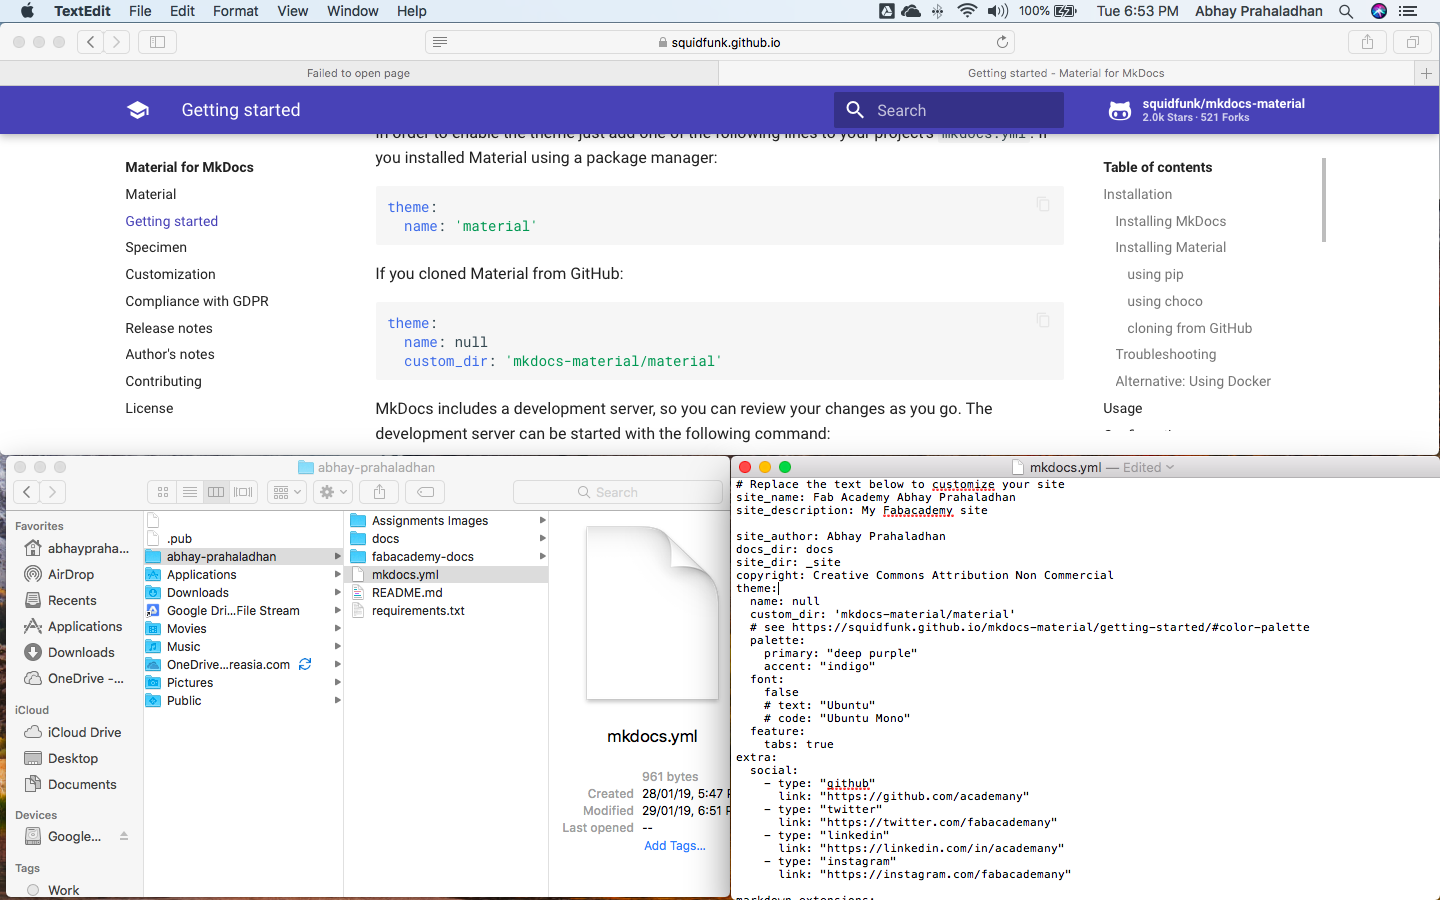Screen dimensions: 1440x900
Task: Go forward in Safari history
Action: (117, 42)
